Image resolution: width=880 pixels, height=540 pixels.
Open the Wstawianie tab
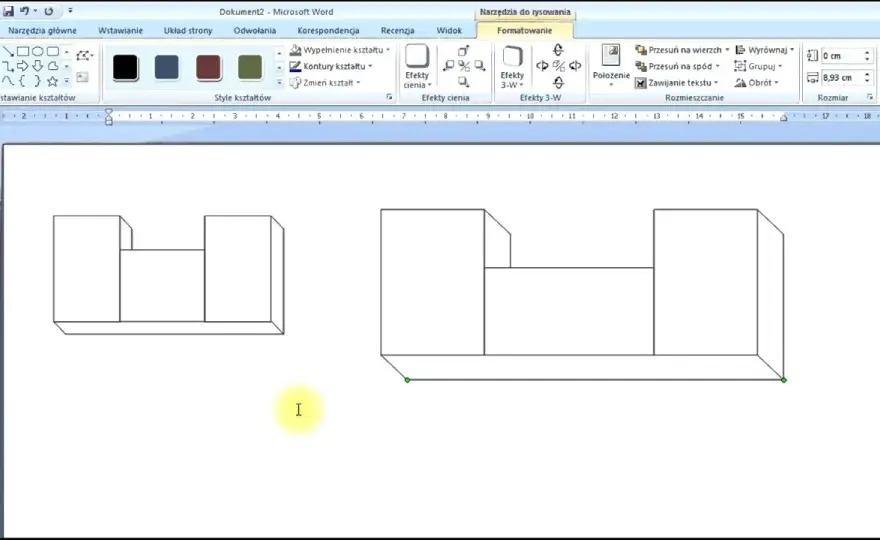pos(120,30)
